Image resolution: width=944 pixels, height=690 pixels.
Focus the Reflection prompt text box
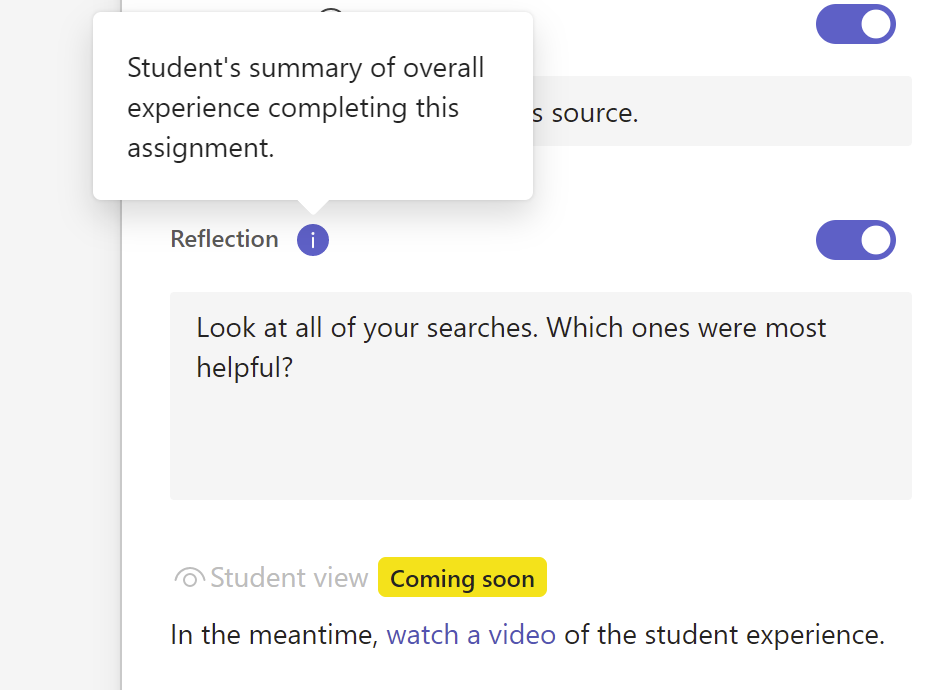[x=540, y=395]
